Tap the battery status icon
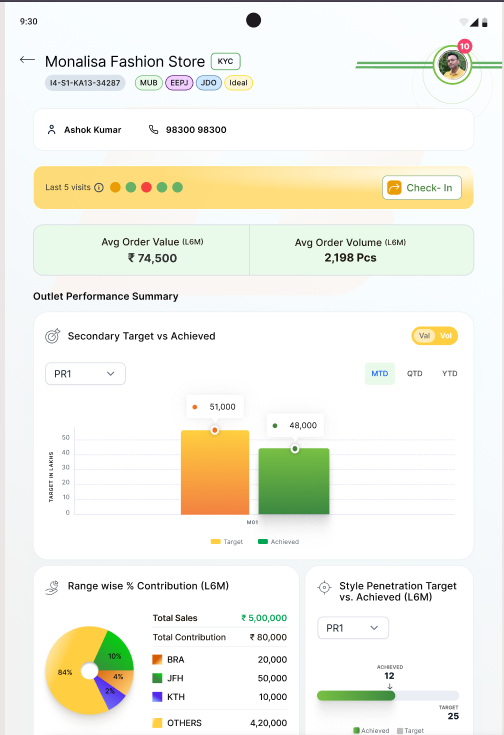504x735 pixels. tap(485, 22)
